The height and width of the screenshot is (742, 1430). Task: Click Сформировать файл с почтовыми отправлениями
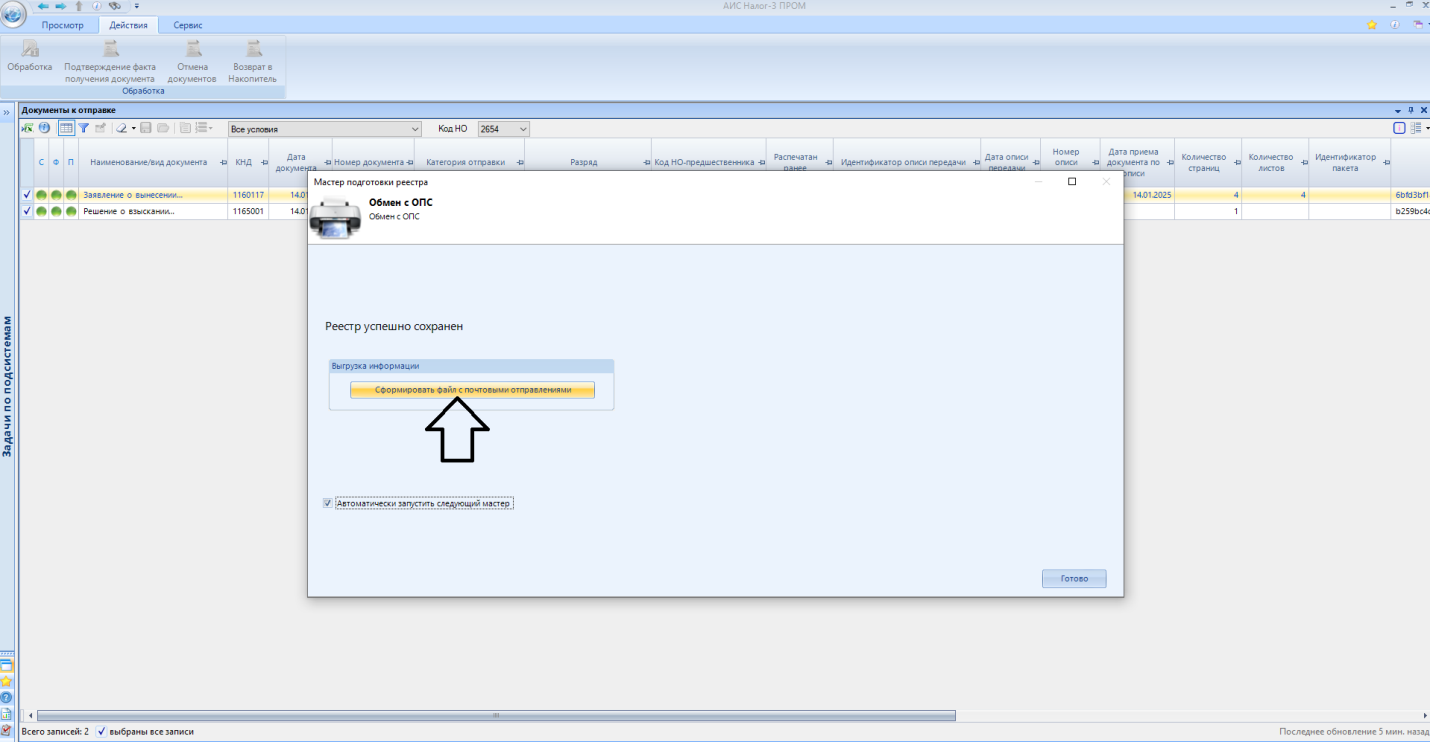472,390
